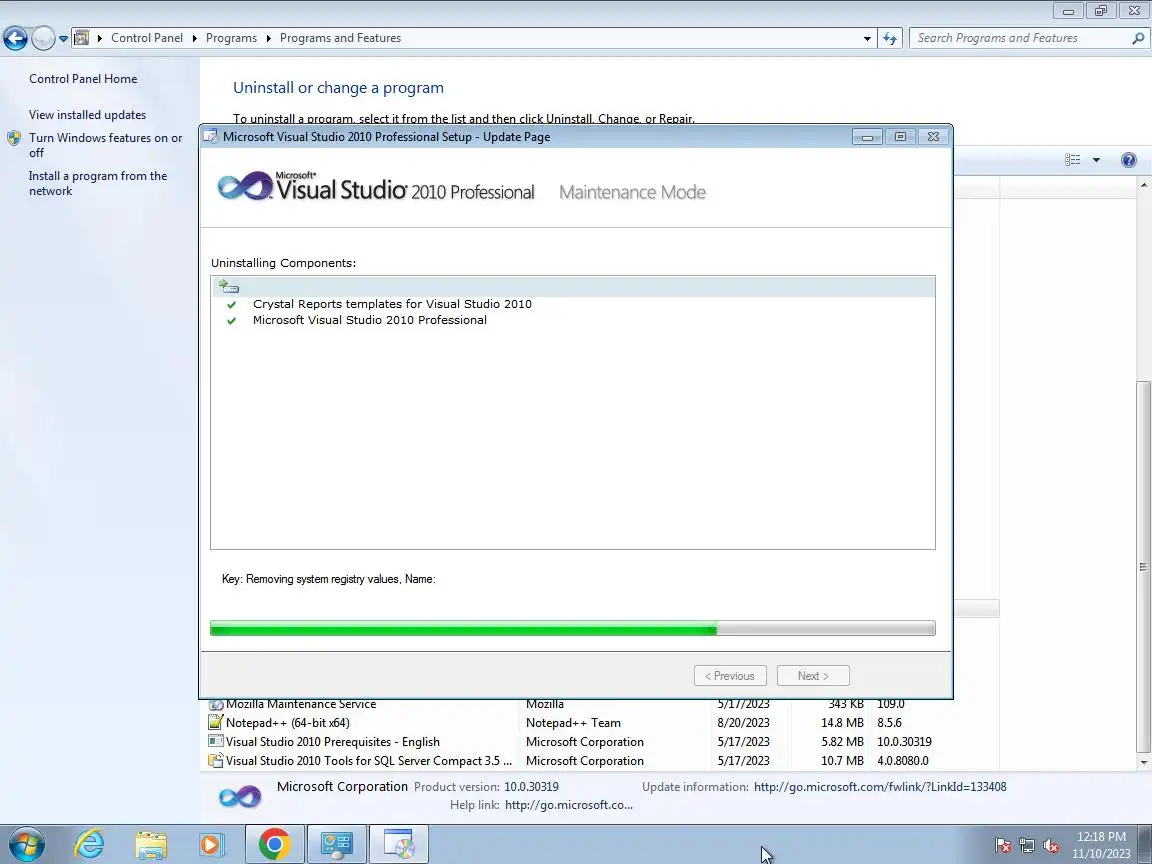Click the Visual Studio infinity logo
The width and height of the screenshot is (1152, 864).
coord(245,186)
